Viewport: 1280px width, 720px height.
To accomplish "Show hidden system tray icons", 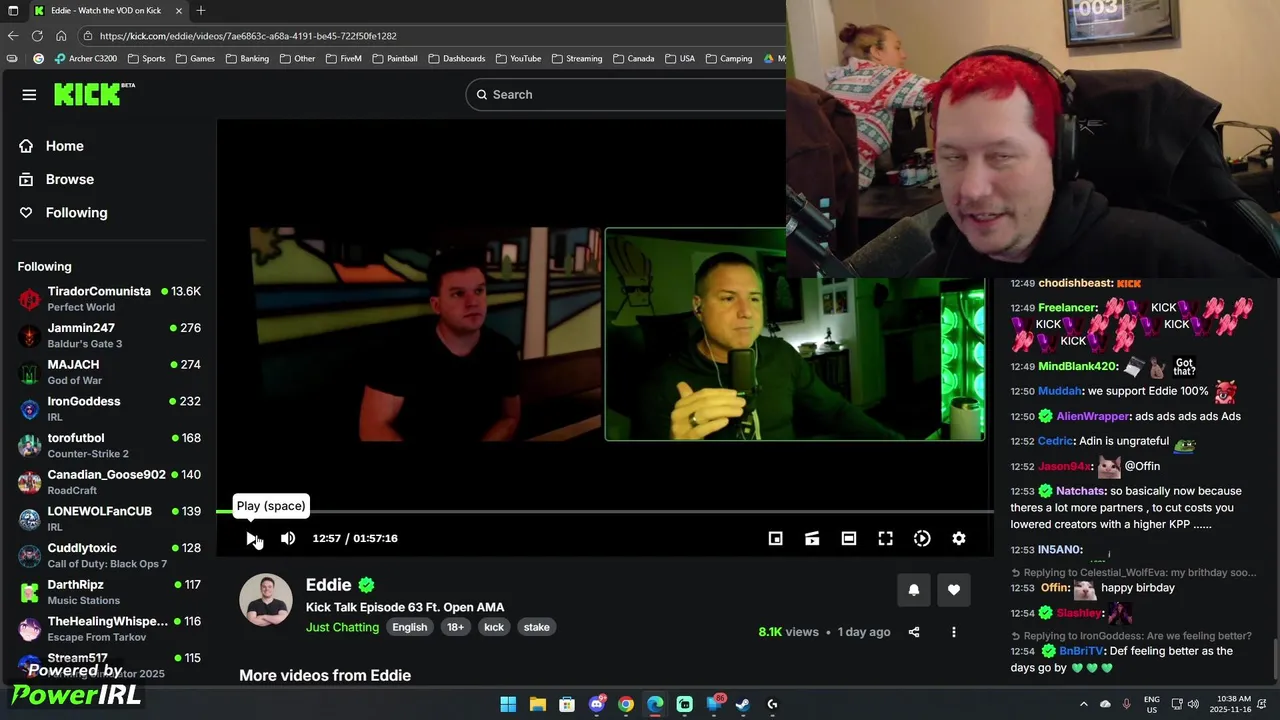I will [x=1083, y=704].
